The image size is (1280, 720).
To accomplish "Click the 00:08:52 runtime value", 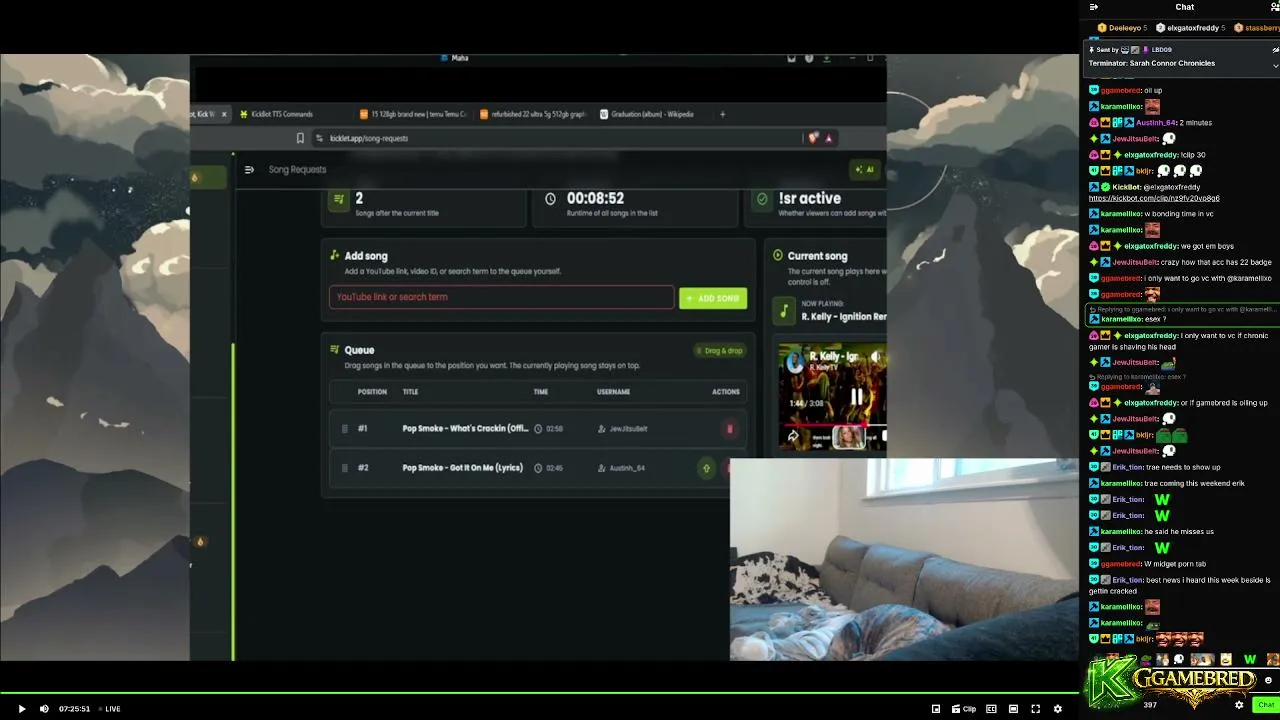I will point(595,199).
